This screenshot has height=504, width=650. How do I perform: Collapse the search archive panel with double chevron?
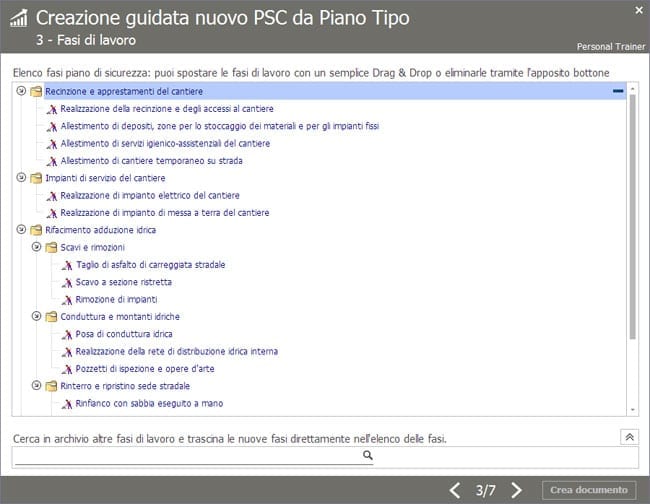tap(629, 437)
